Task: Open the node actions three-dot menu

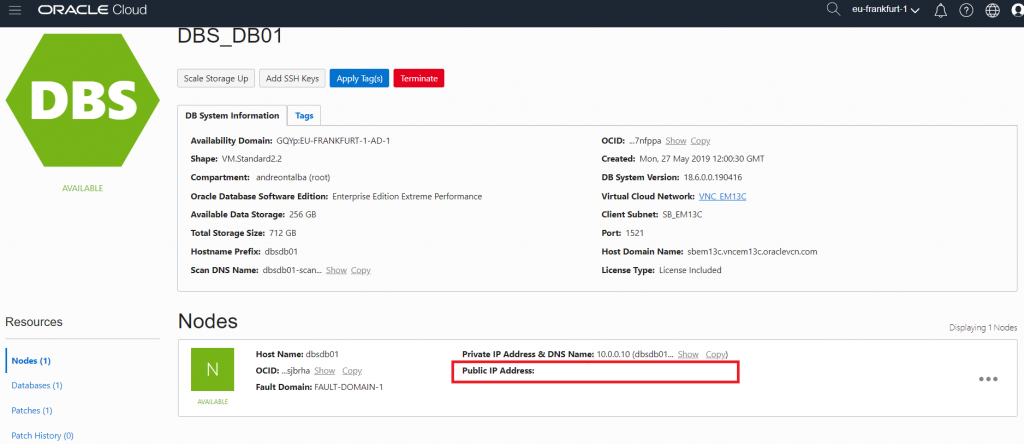Action: click(988, 379)
